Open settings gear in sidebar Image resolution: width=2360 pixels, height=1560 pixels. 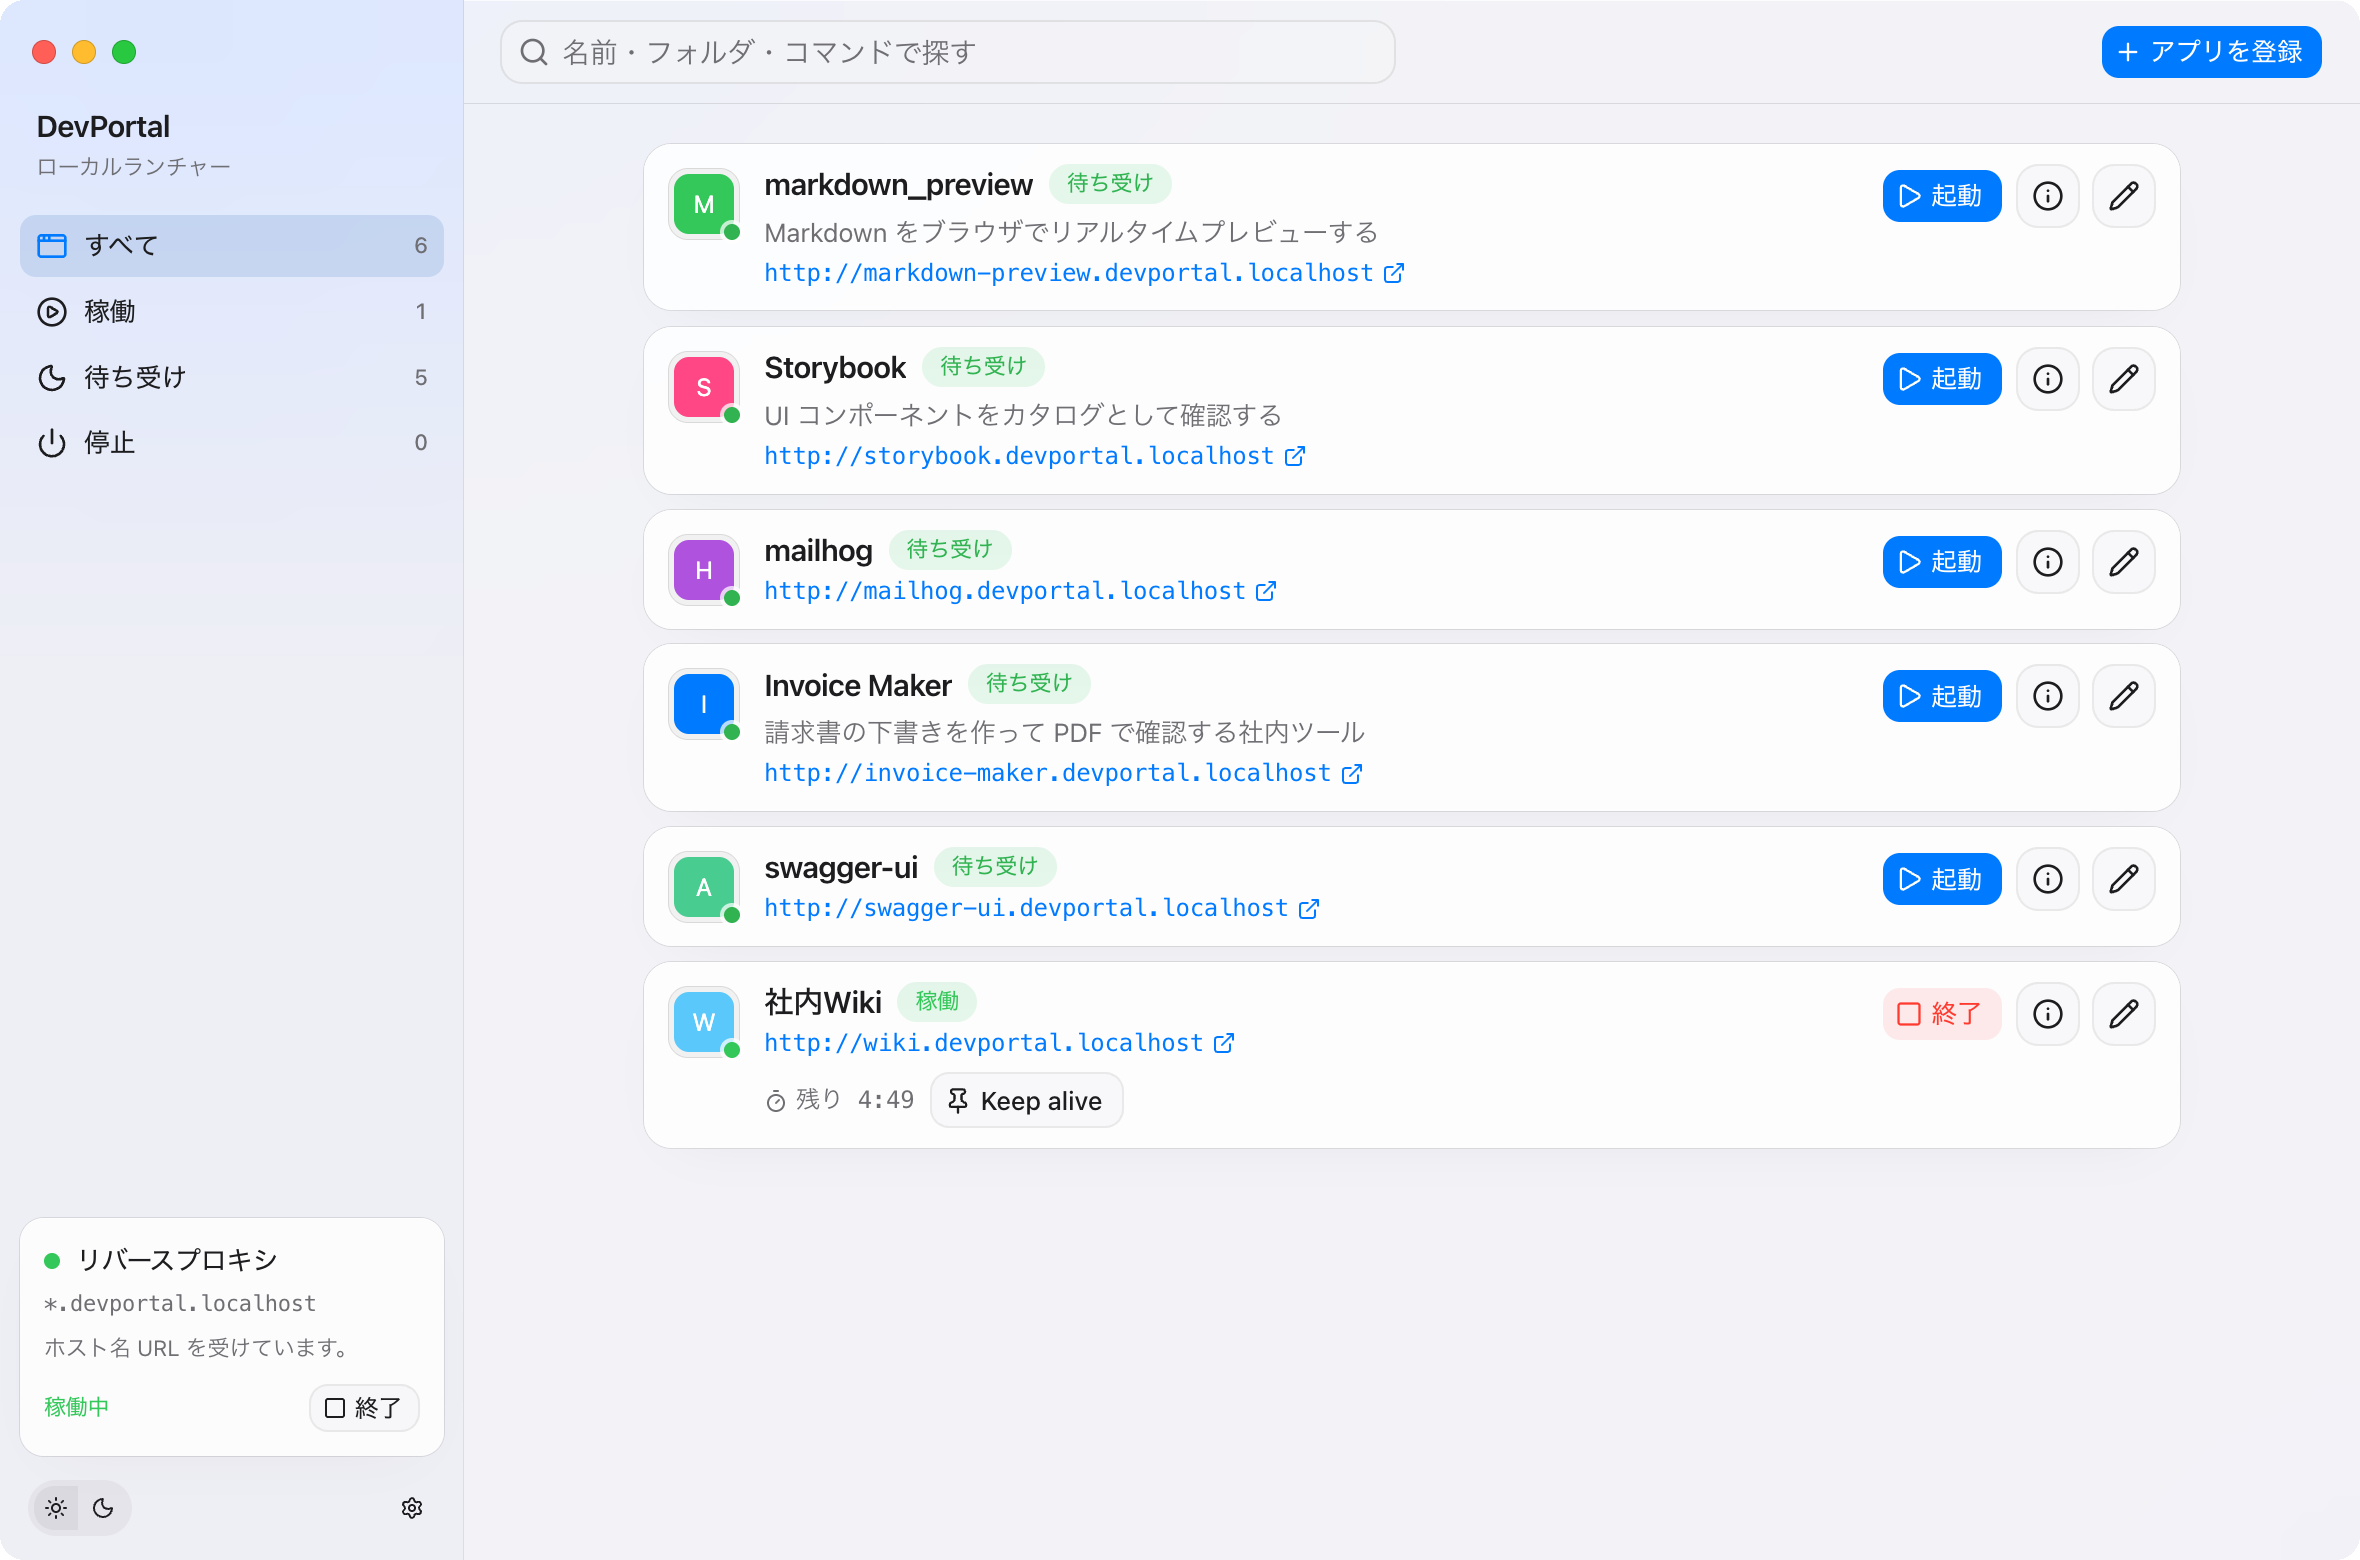[412, 1508]
